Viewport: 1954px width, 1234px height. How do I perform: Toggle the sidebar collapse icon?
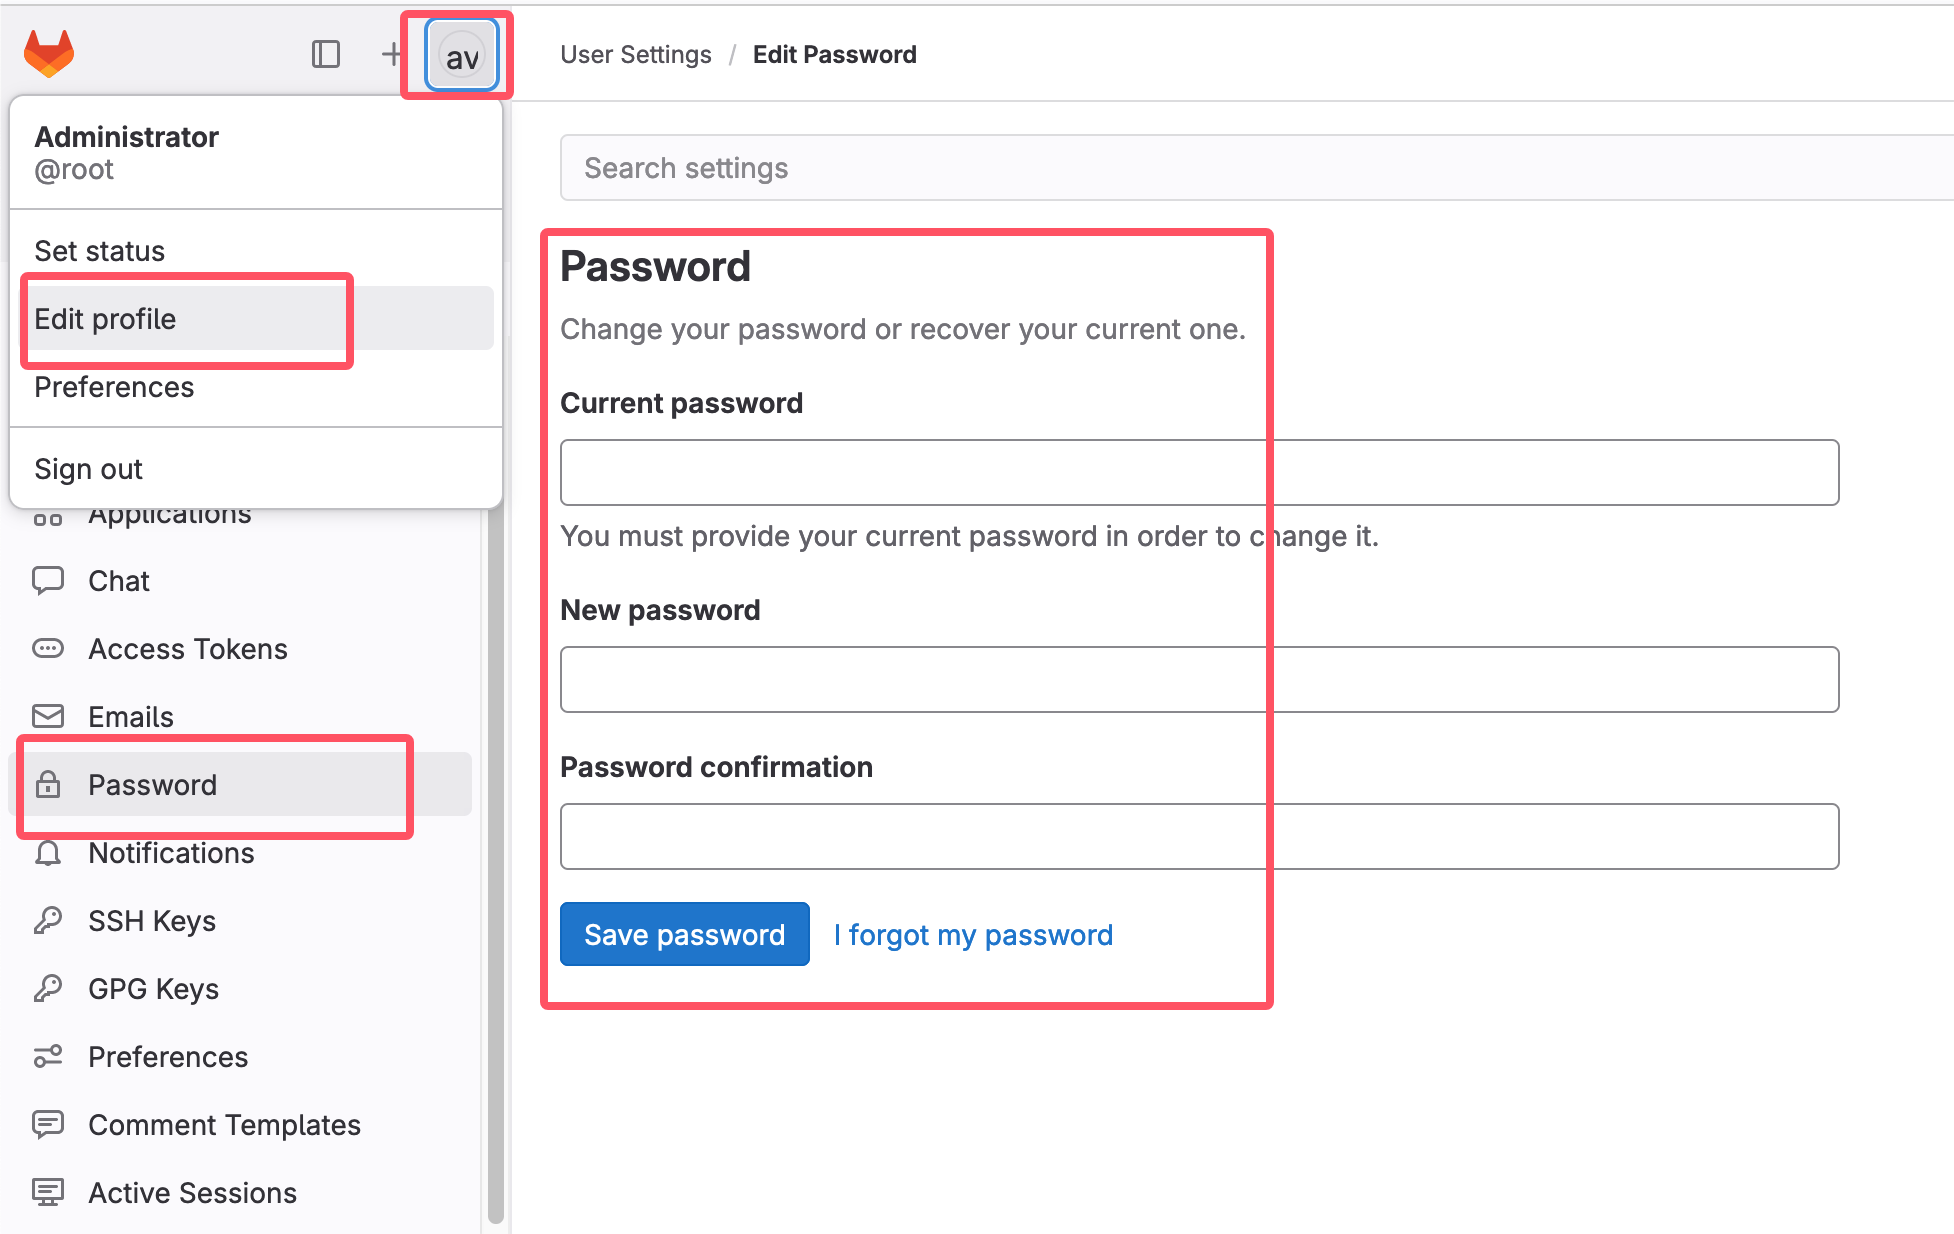(x=326, y=54)
